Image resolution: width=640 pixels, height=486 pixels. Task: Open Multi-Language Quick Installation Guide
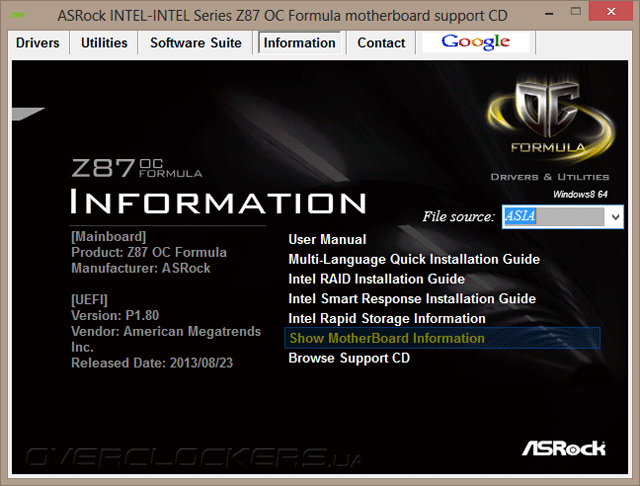(414, 259)
